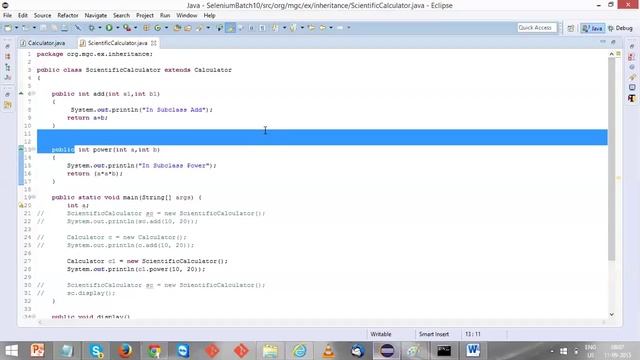
Task: Switch to the Debug perspective
Action: 620,28
